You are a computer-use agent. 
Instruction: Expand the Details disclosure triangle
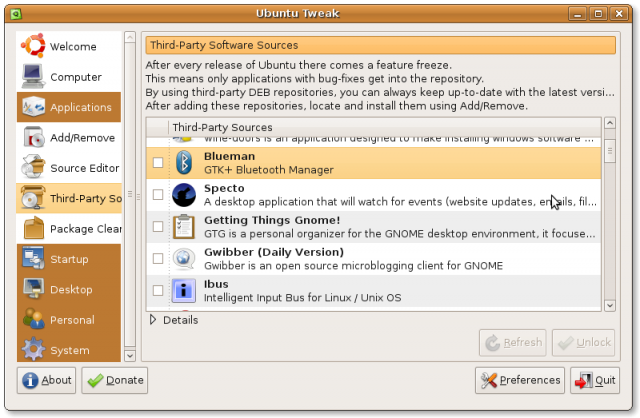click(x=153, y=320)
